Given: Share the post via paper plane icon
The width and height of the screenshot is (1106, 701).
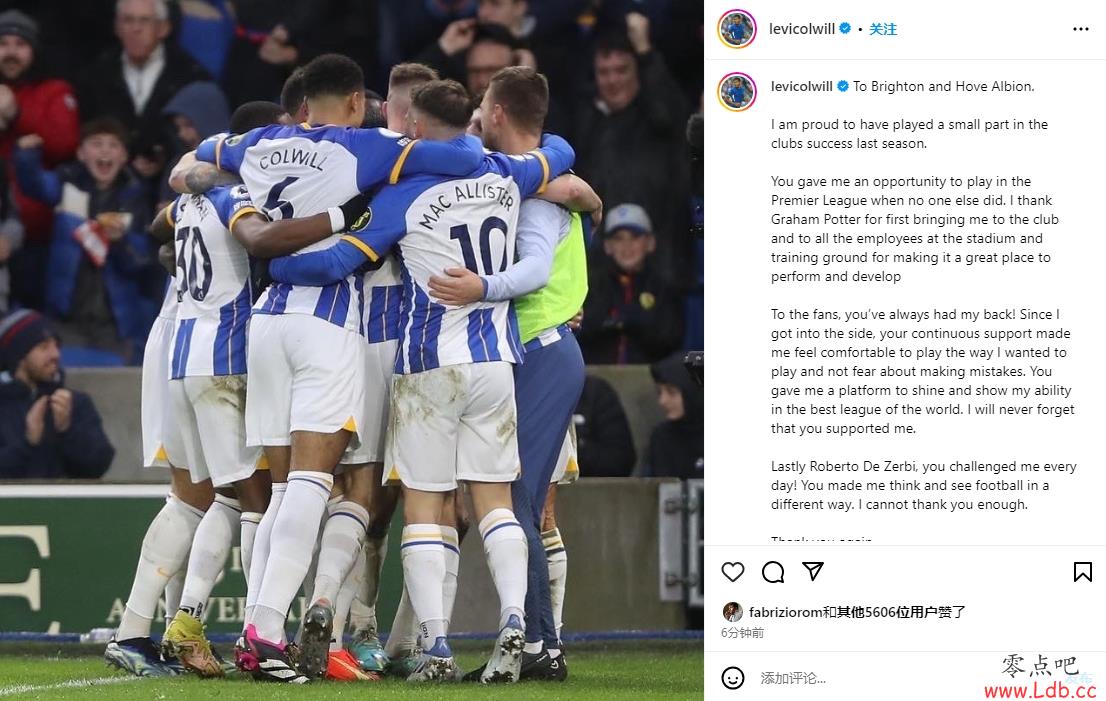Looking at the screenshot, I should (813, 571).
